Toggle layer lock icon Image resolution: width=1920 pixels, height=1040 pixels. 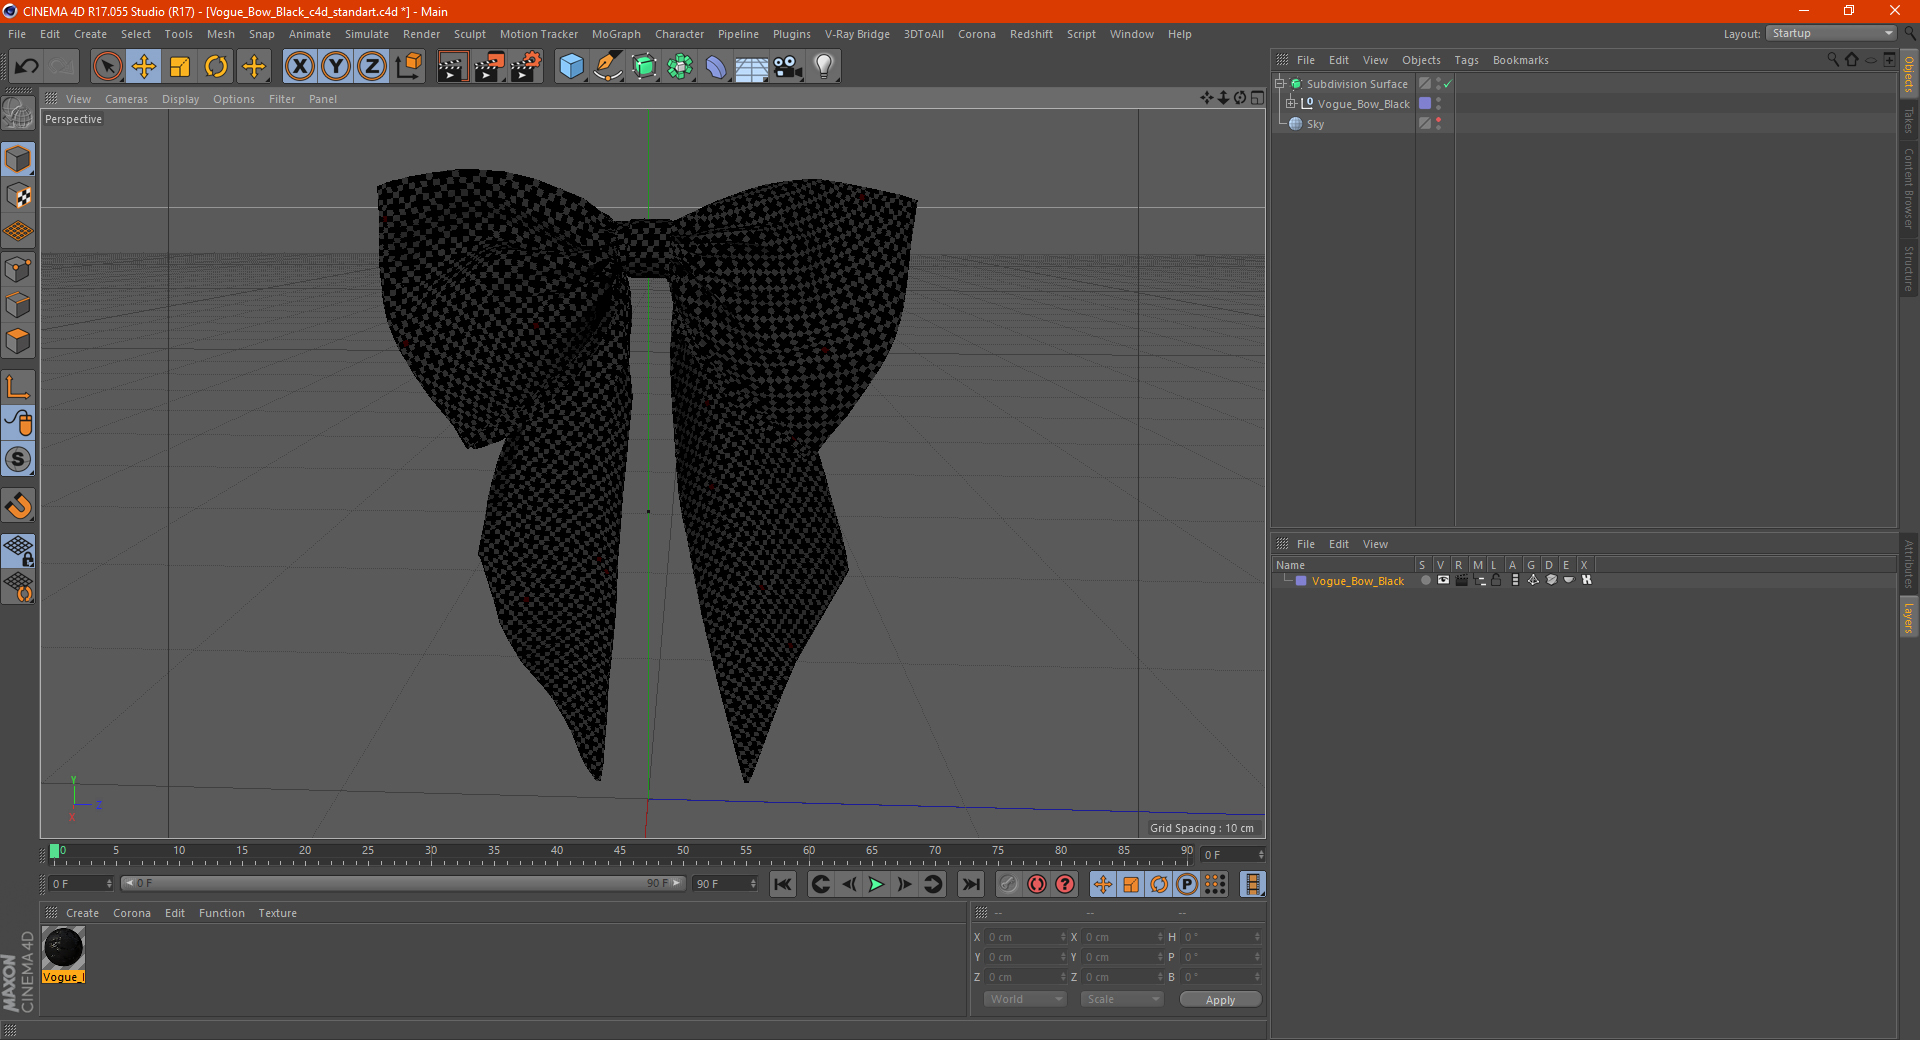(x=1496, y=580)
